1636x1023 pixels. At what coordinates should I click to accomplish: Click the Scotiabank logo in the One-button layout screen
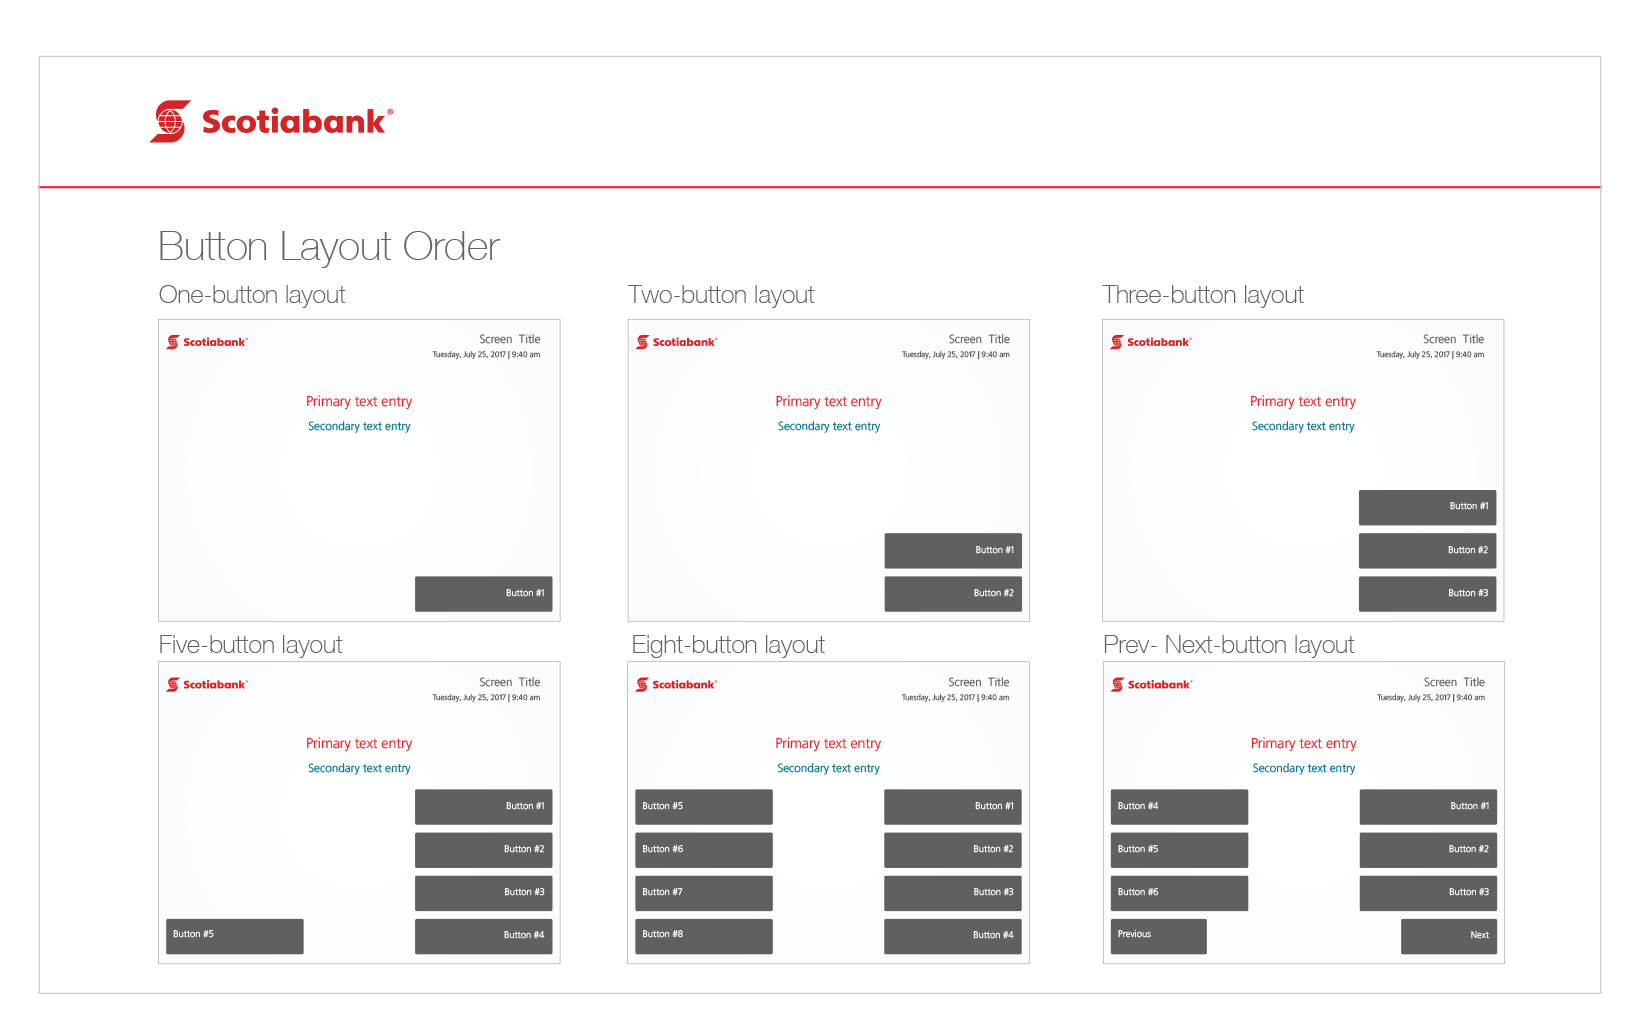(x=207, y=342)
